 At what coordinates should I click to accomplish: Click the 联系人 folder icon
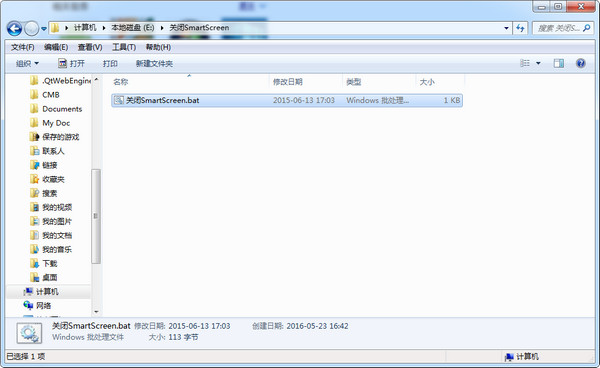(x=34, y=151)
